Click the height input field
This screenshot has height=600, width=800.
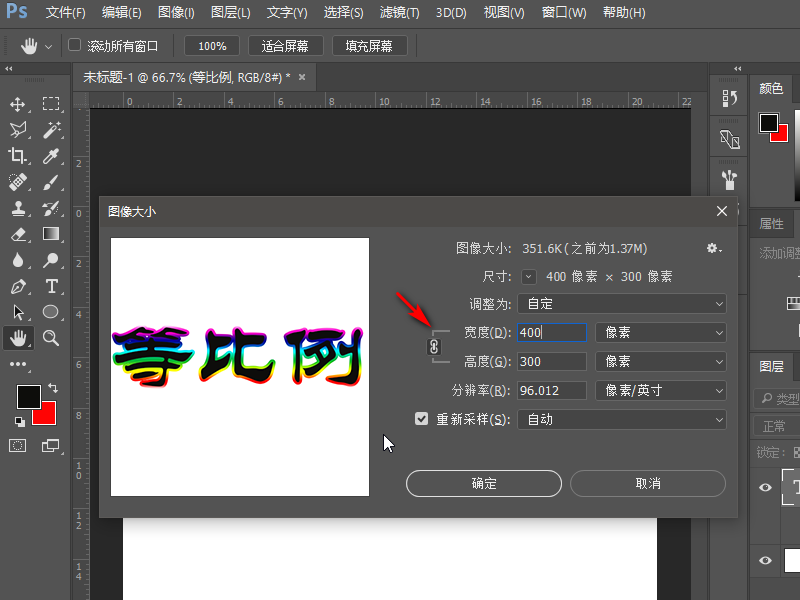point(552,362)
